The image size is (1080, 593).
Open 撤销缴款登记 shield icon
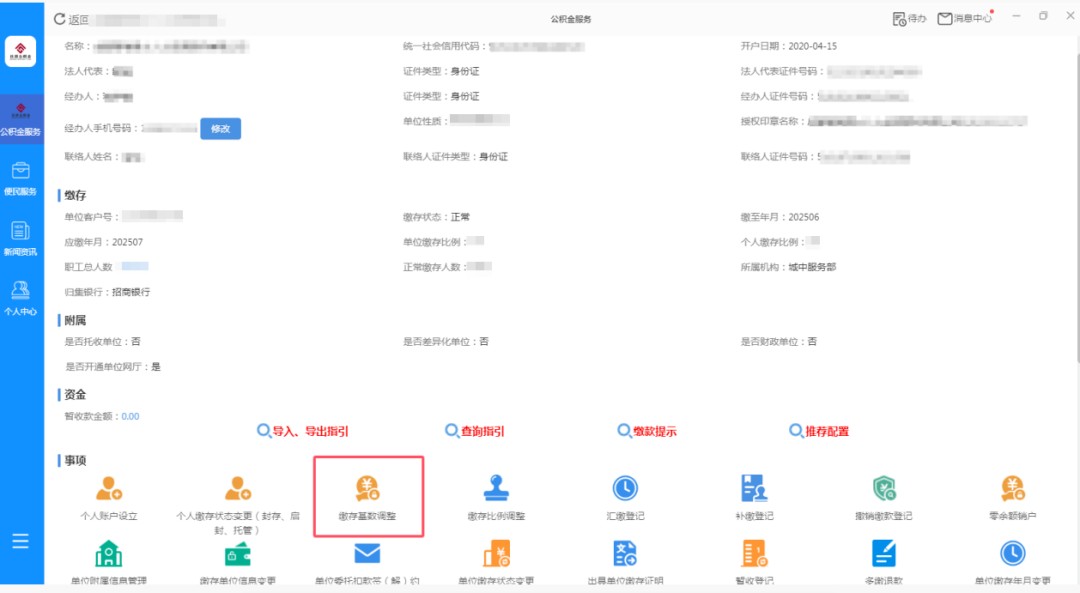[884, 488]
